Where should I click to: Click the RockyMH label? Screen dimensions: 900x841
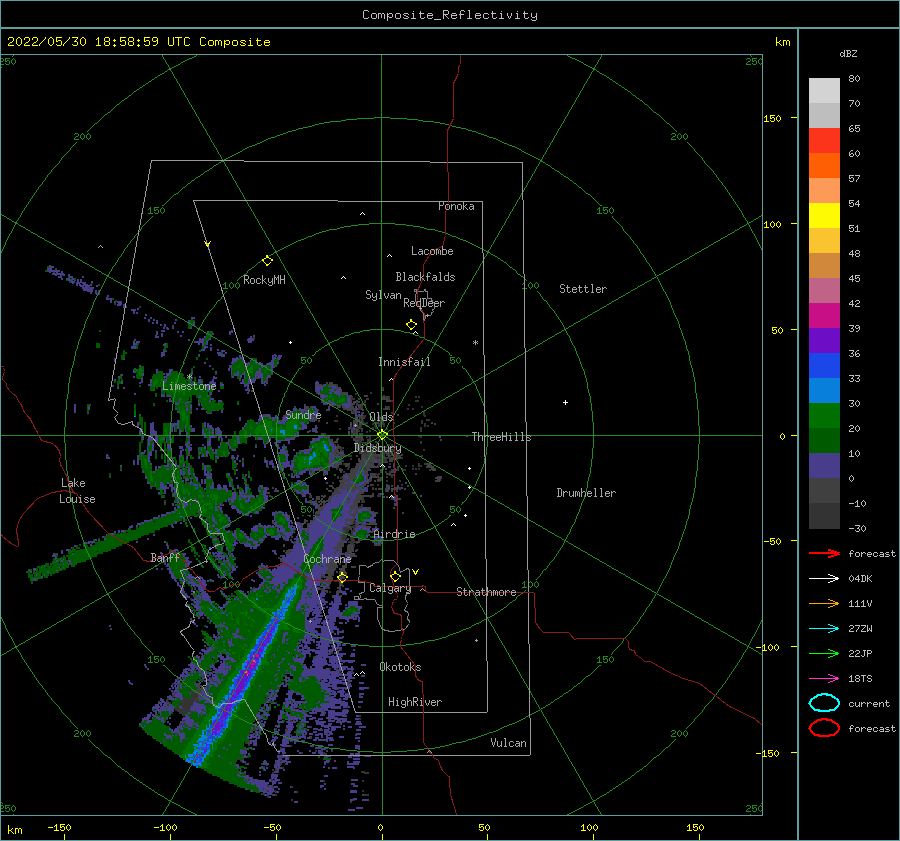click(x=264, y=280)
